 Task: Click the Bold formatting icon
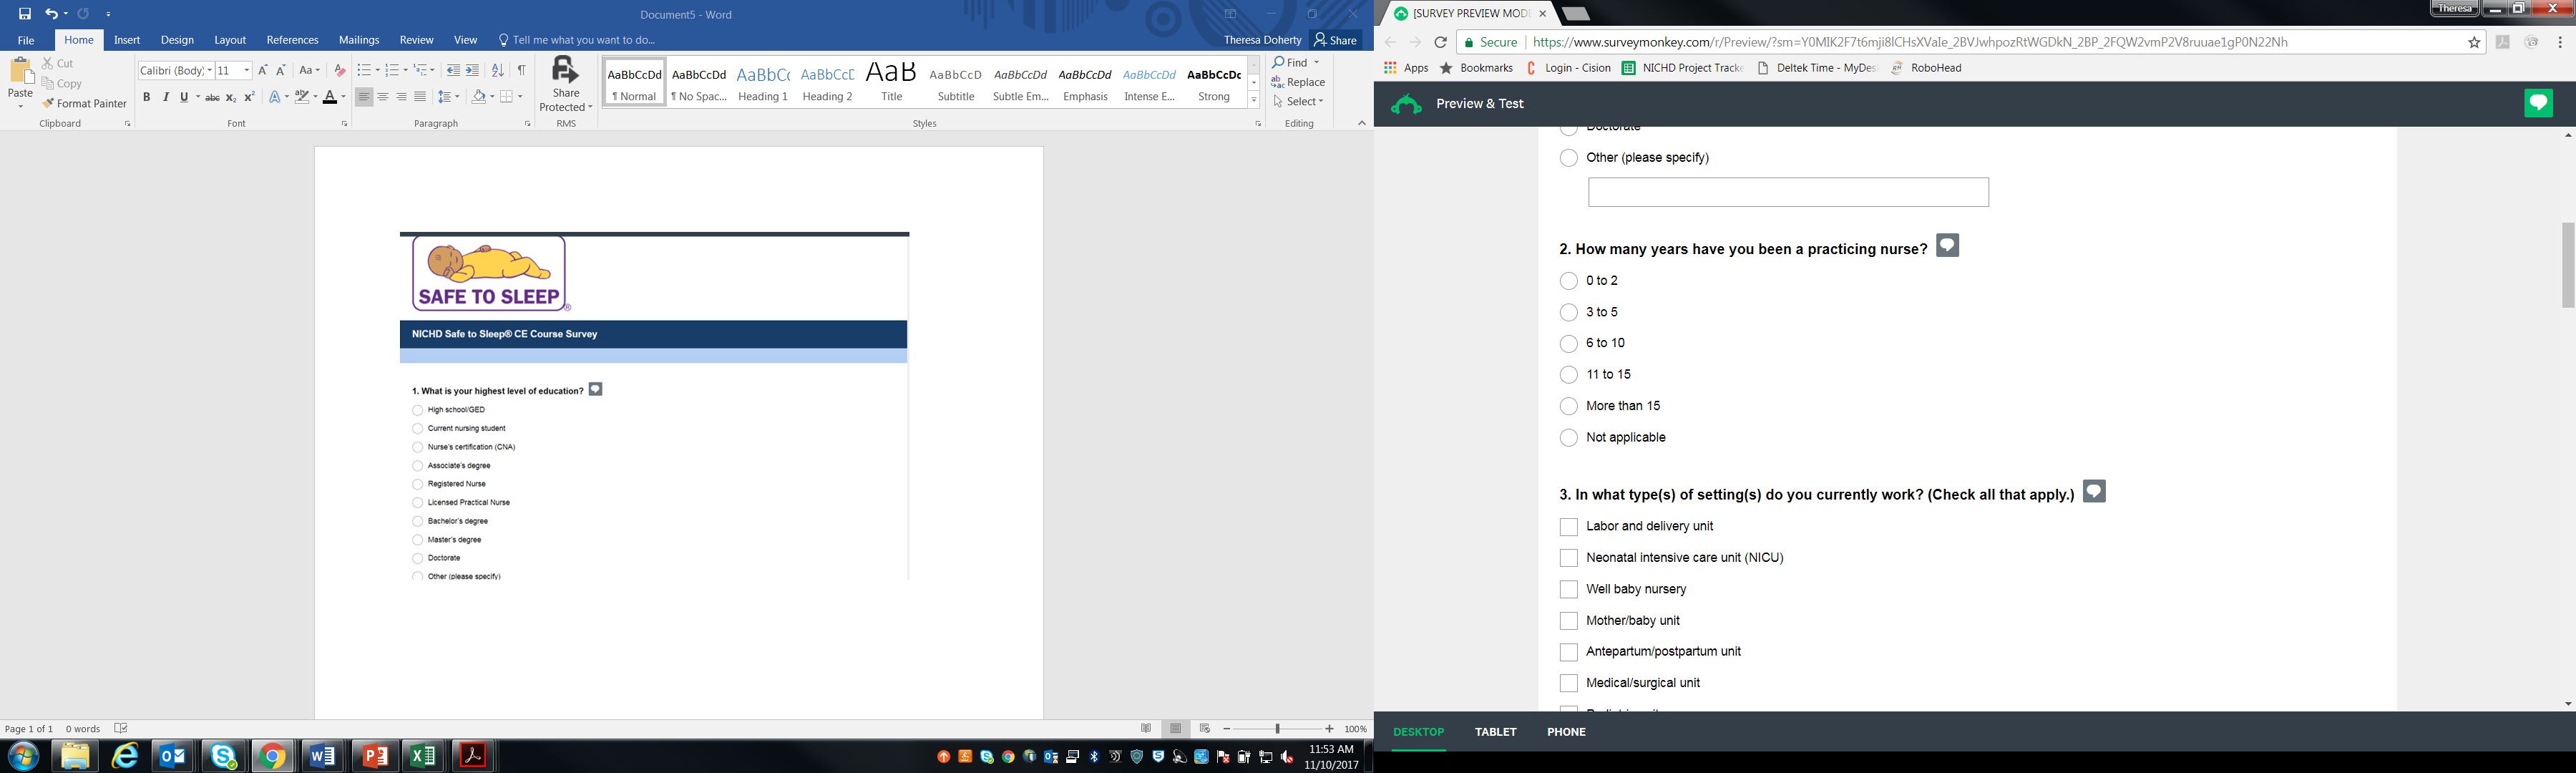coord(146,97)
